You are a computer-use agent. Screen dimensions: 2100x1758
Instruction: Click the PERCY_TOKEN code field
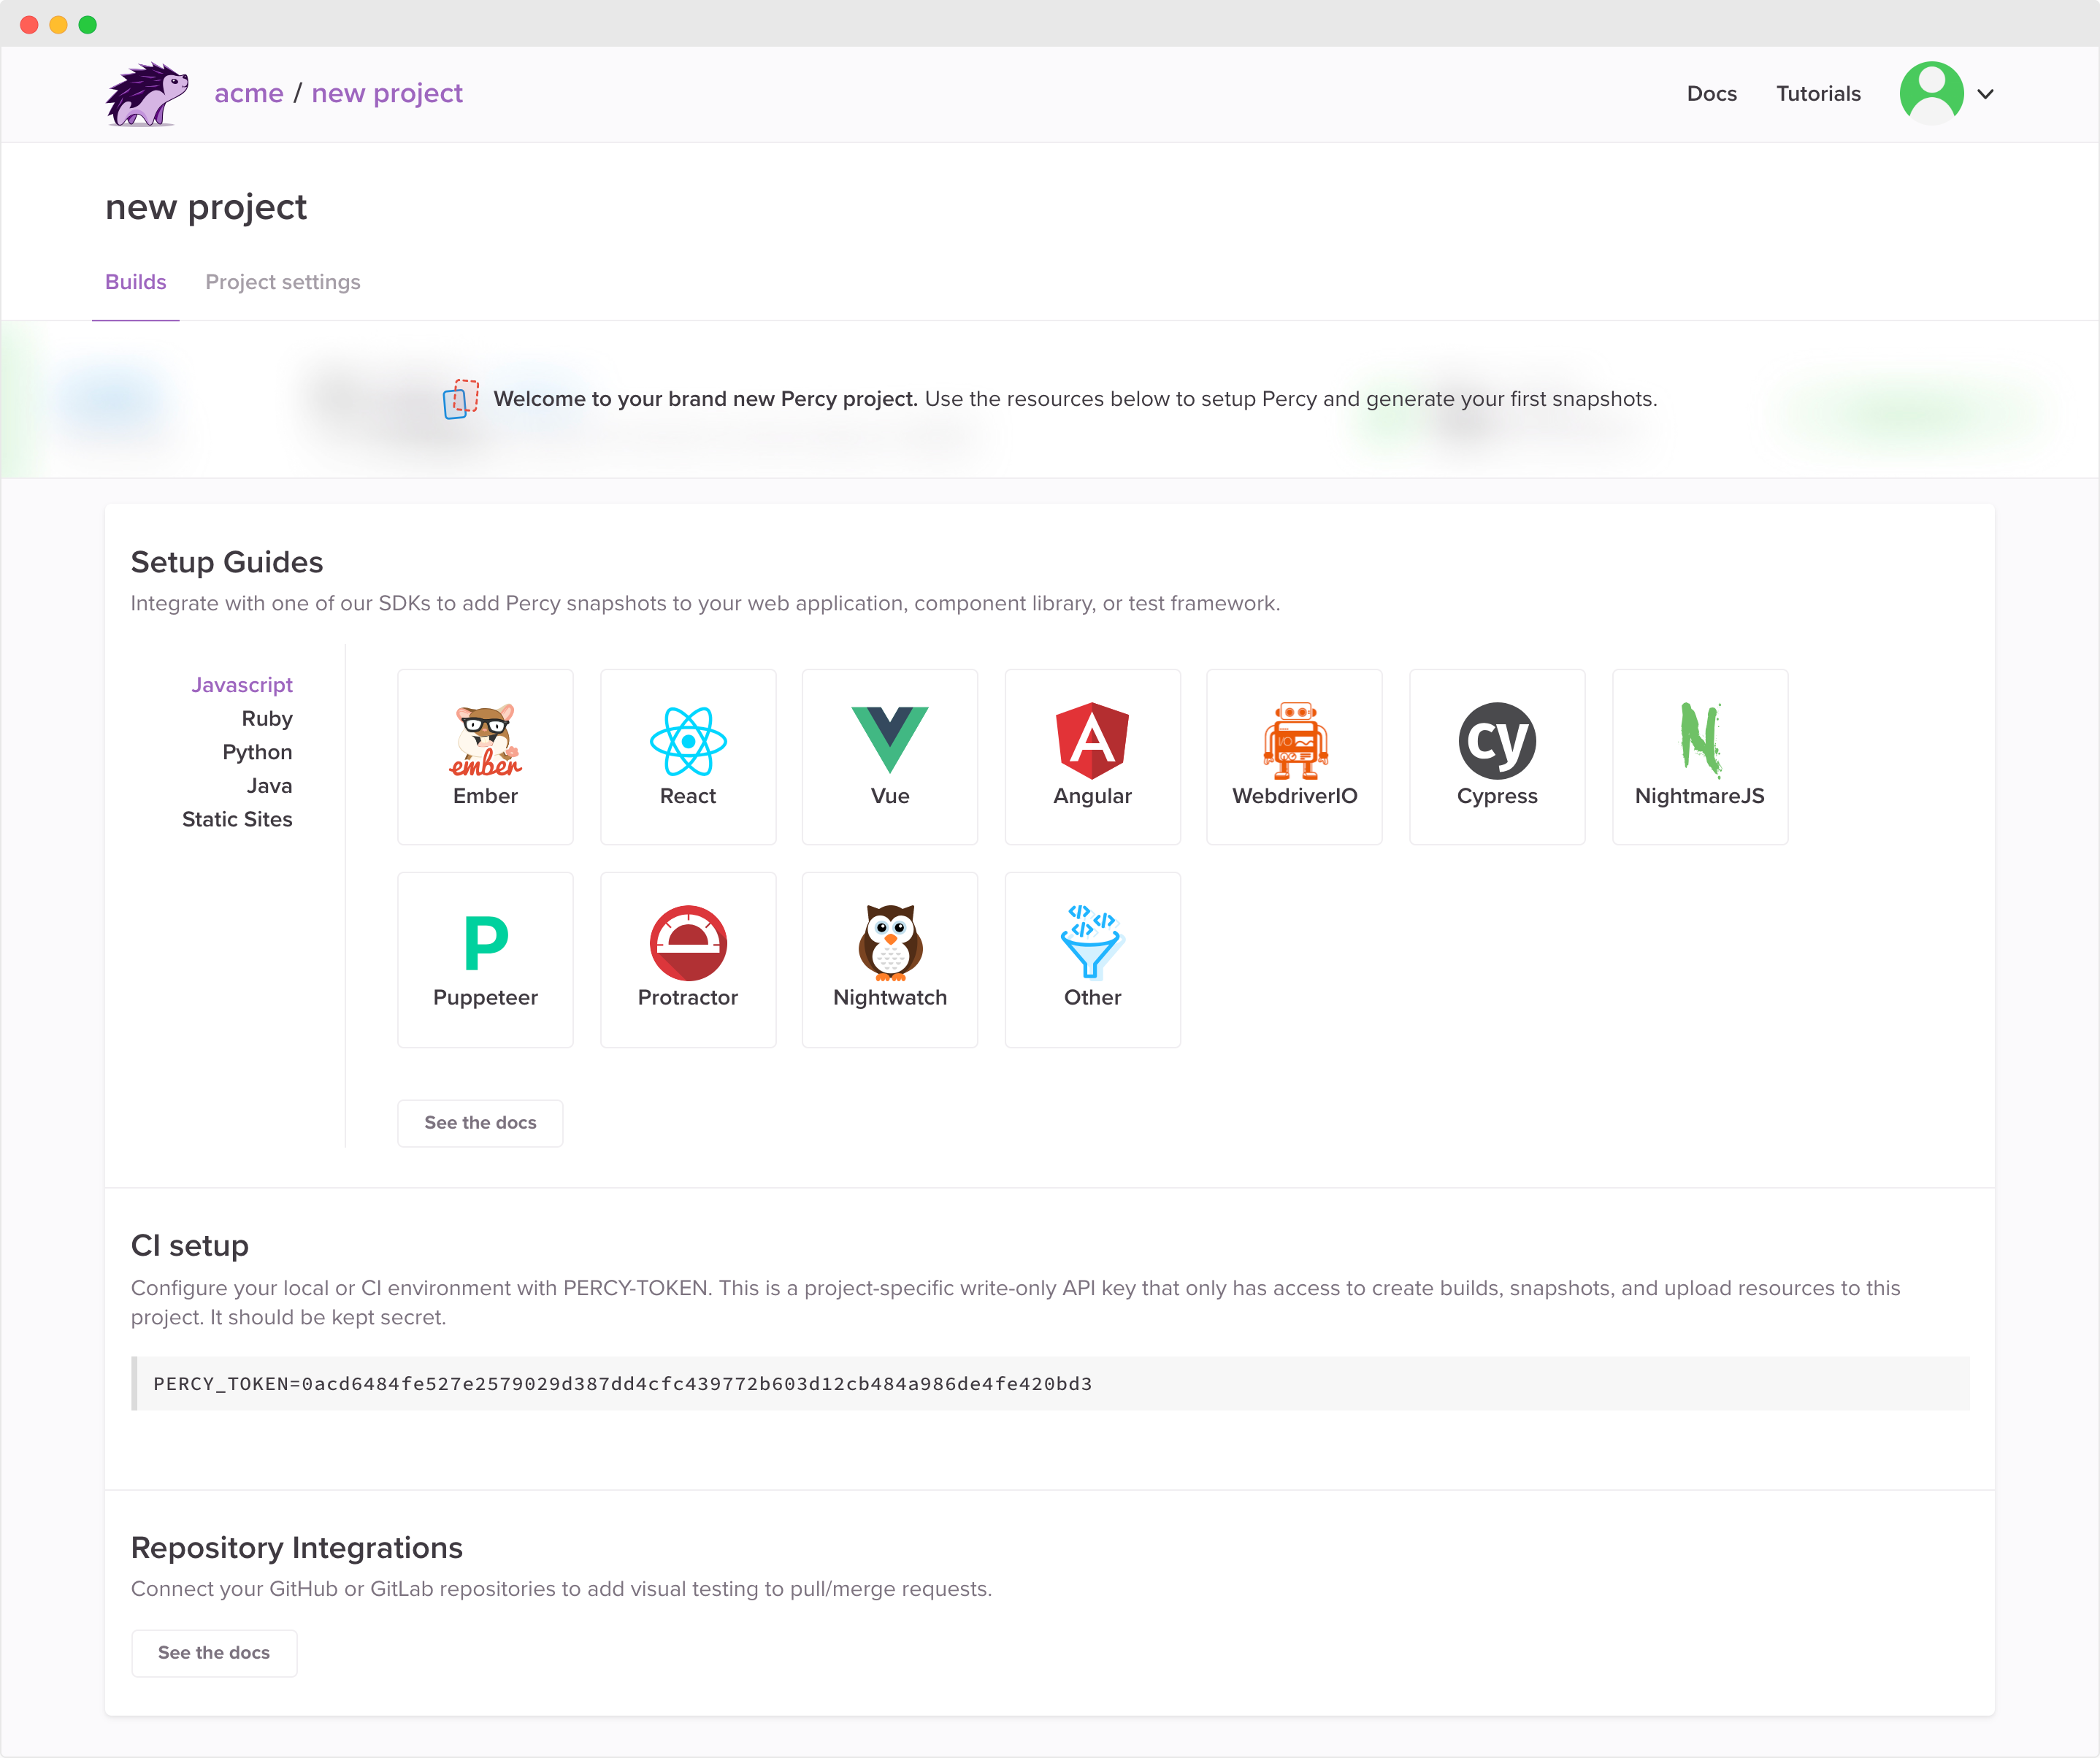click(x=1050, y=1383)
